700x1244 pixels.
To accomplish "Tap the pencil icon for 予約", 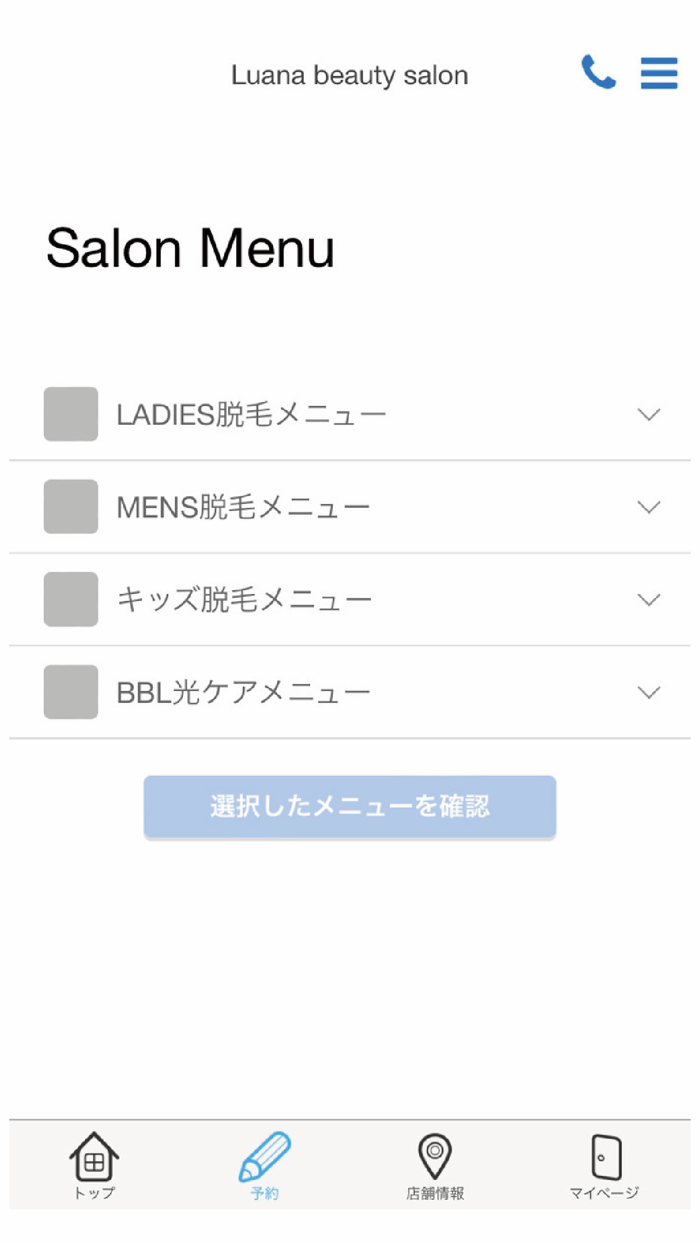I will coord(265,1157).
